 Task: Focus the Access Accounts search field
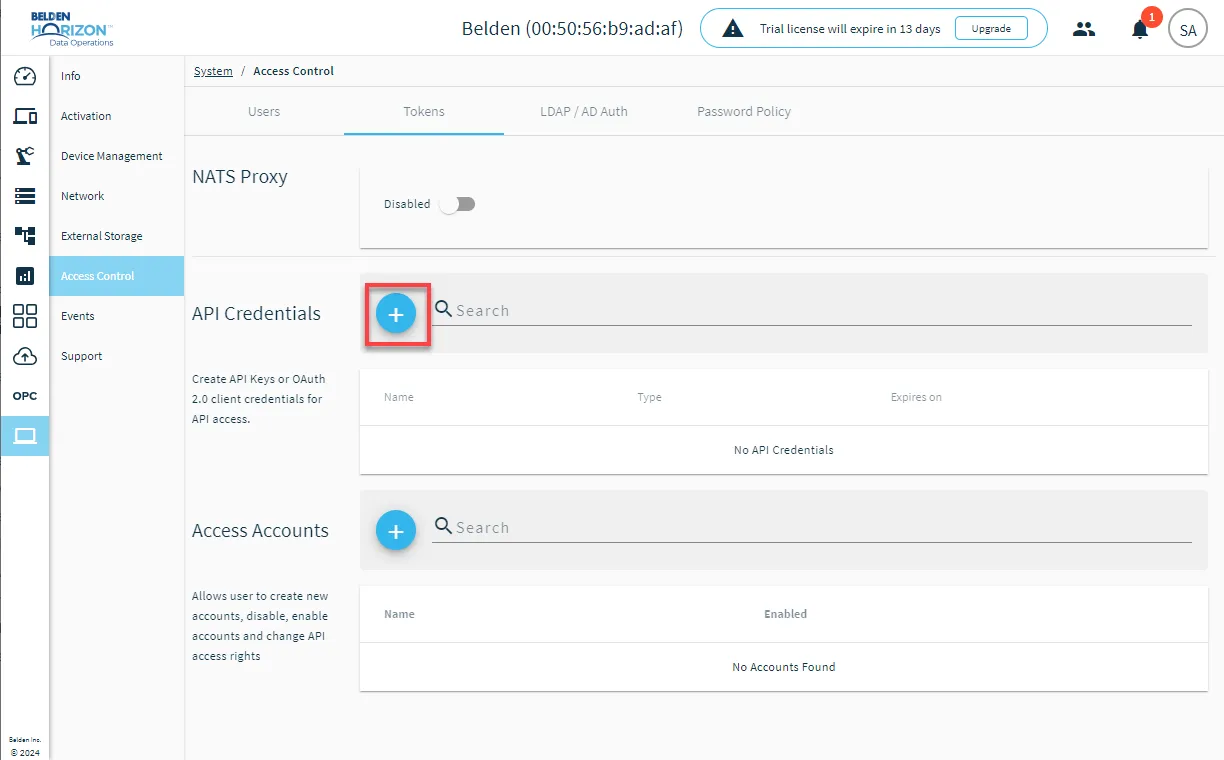pyautogui.click(x=812, y=528)
